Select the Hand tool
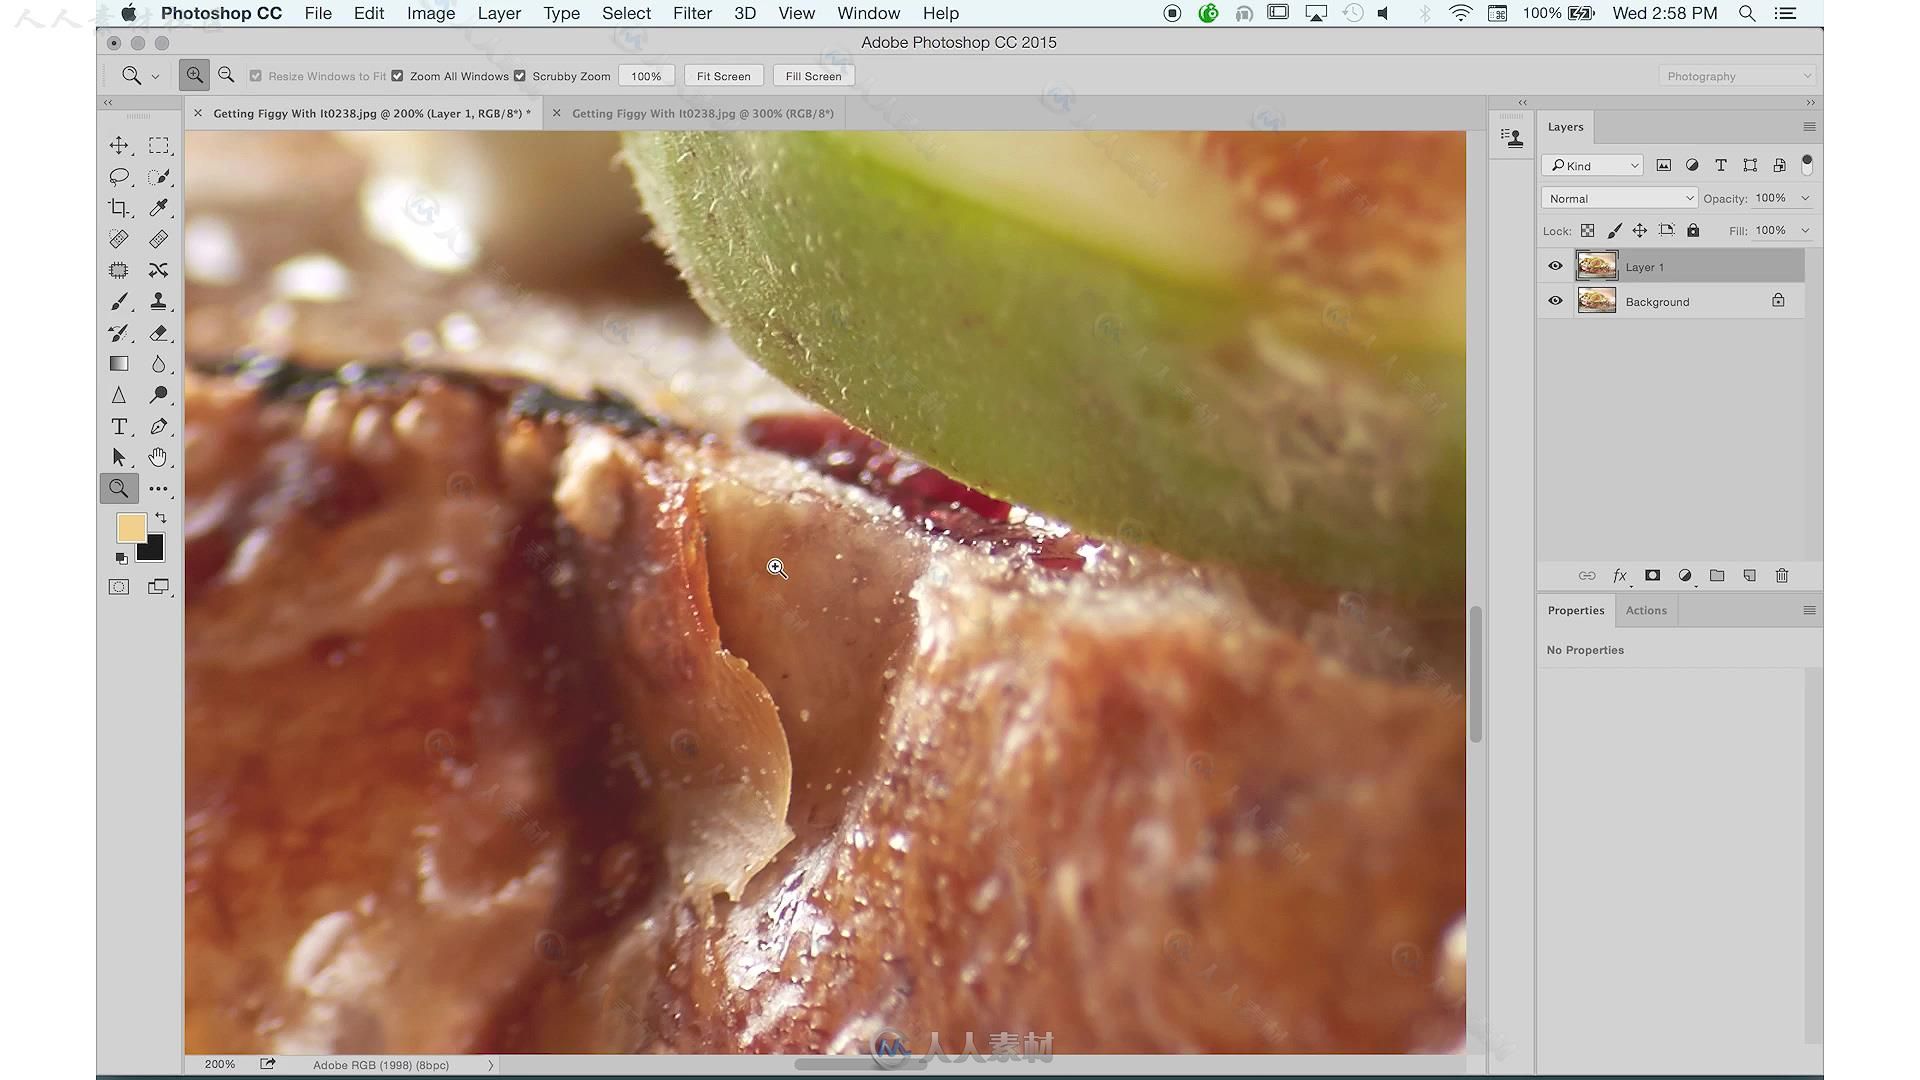1920x1080 pixels. pos(158,456)
